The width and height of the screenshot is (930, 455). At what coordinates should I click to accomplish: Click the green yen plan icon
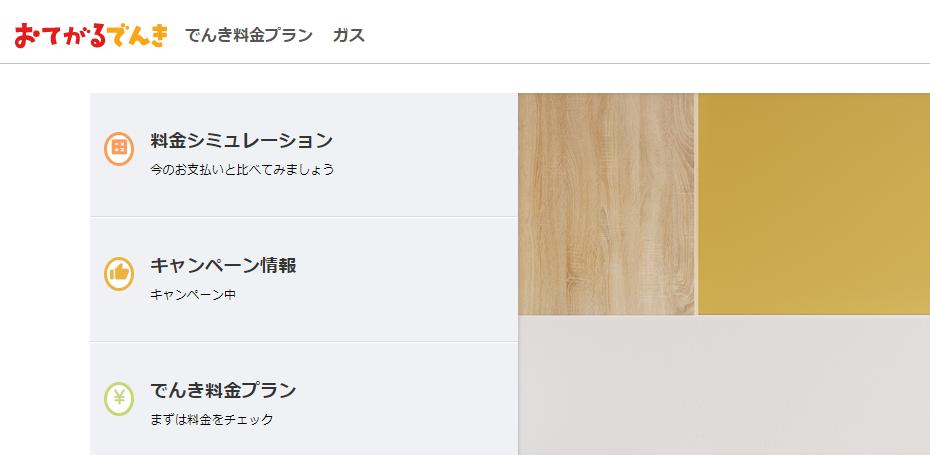pyautogui.click(x=119, y=399)
